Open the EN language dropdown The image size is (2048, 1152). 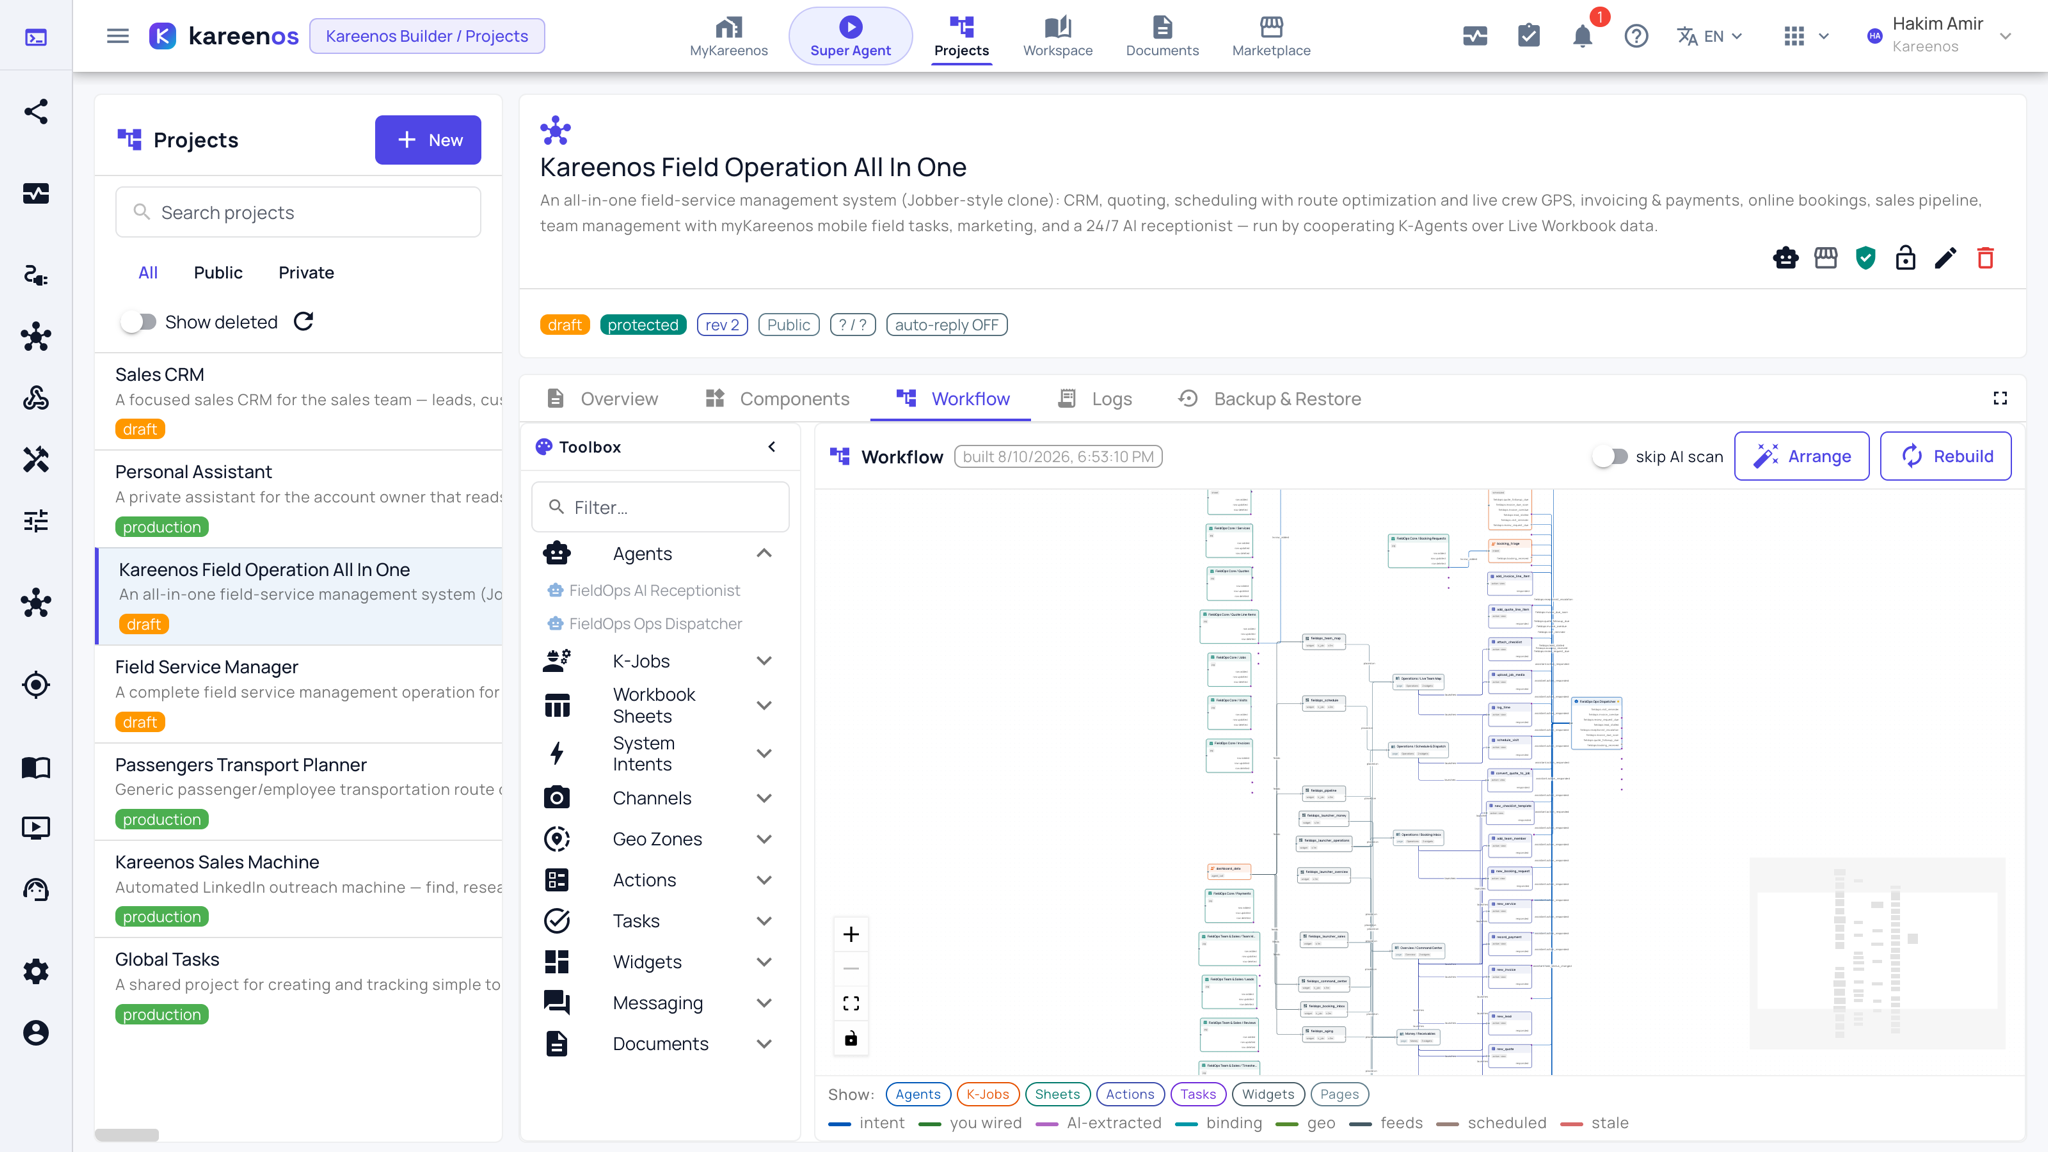tap(1710, 36)
